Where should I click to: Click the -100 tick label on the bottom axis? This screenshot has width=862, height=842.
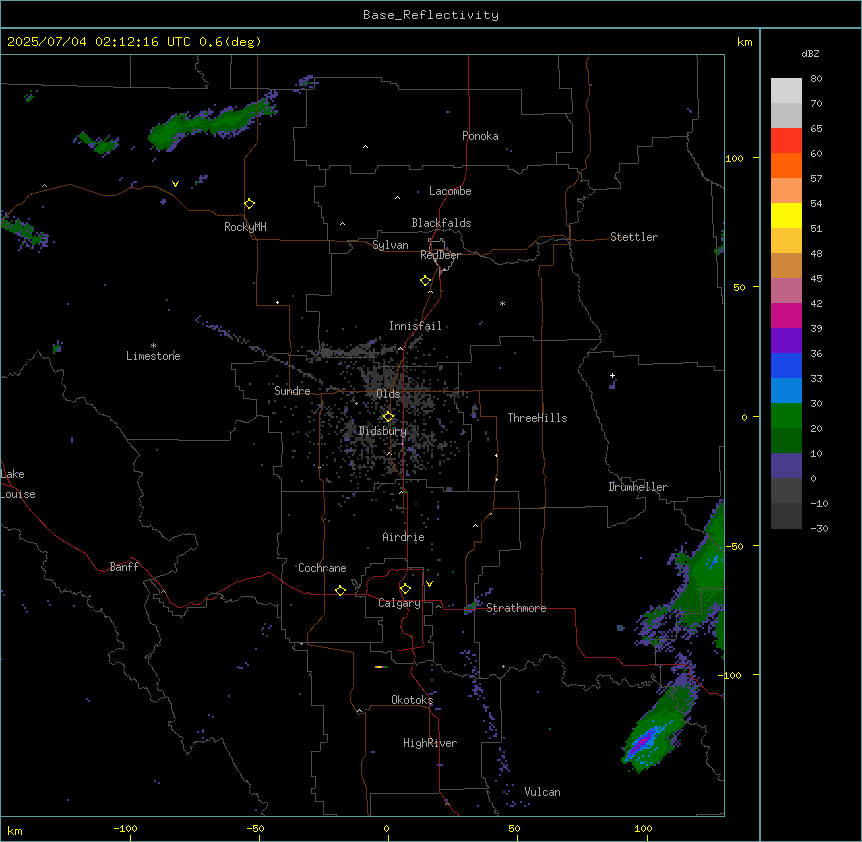pyautogui.click(x=125, y=828)
